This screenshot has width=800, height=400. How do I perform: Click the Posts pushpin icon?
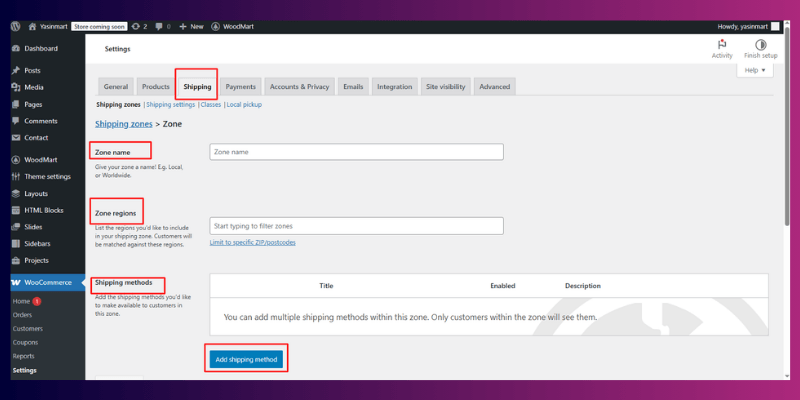(16, 70)
